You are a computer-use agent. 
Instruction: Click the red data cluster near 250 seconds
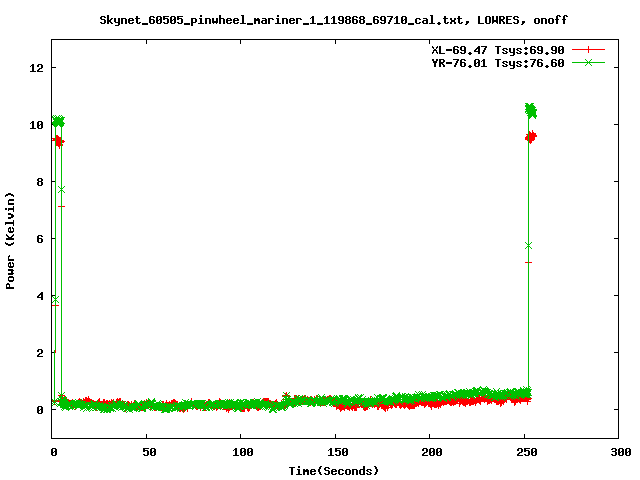(x=531, y=137)
